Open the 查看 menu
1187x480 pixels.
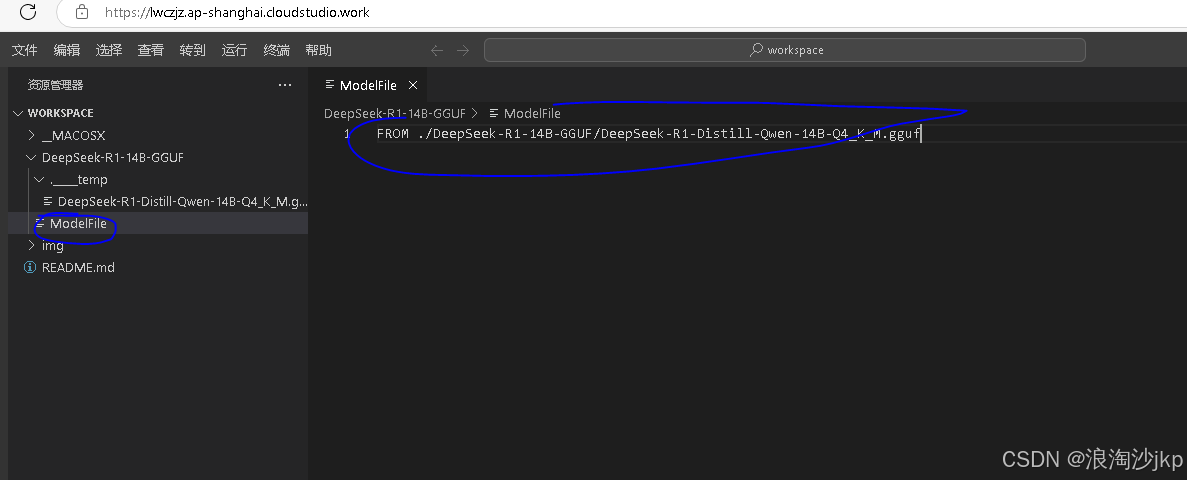point(151,50)
